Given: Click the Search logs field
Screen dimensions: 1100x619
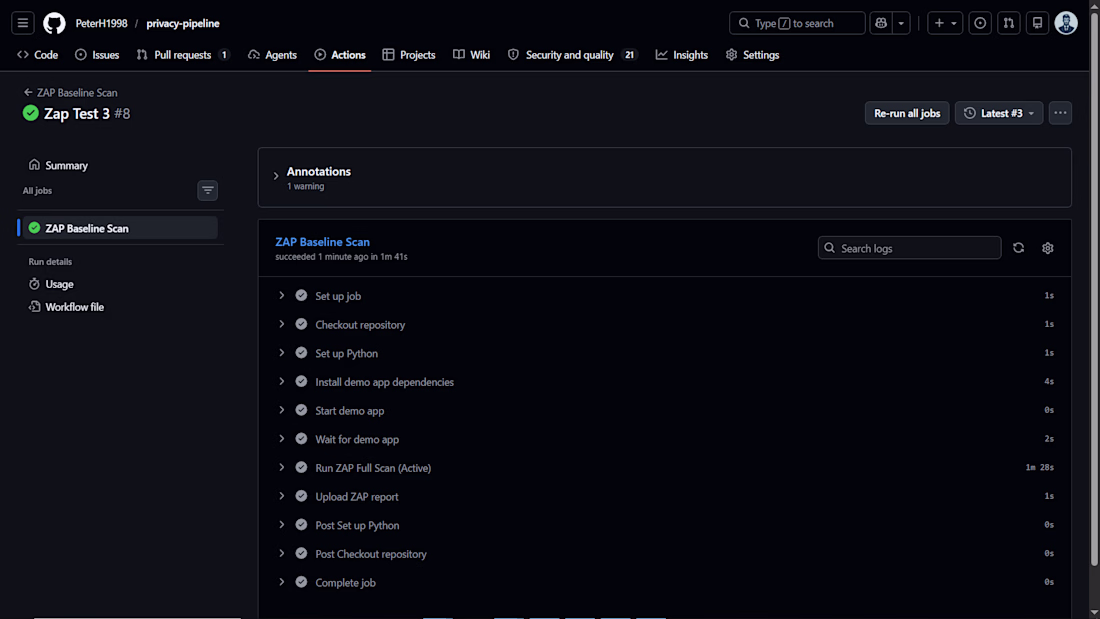Looking at the screenshot, I should tap(909, 248).
